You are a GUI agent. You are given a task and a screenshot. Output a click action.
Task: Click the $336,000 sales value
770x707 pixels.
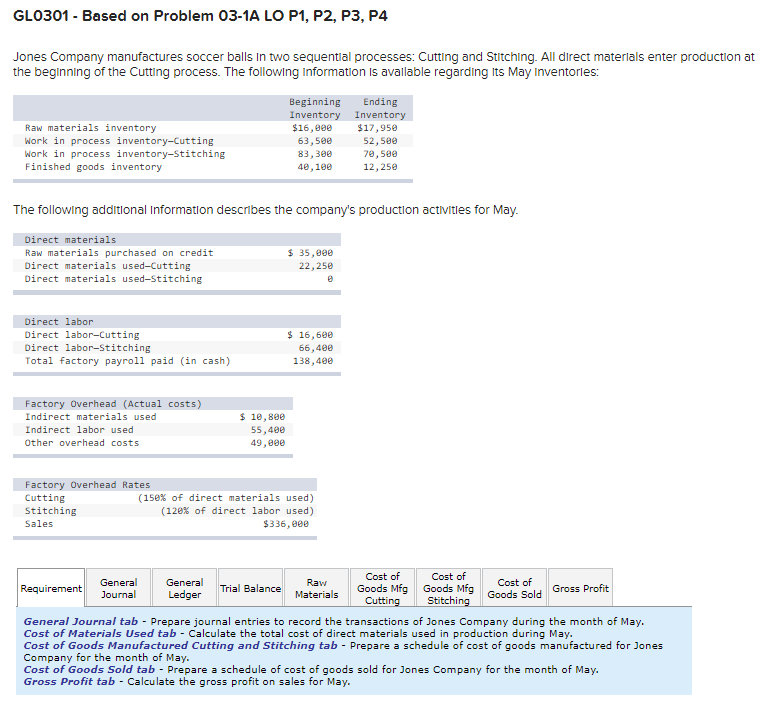286,524
